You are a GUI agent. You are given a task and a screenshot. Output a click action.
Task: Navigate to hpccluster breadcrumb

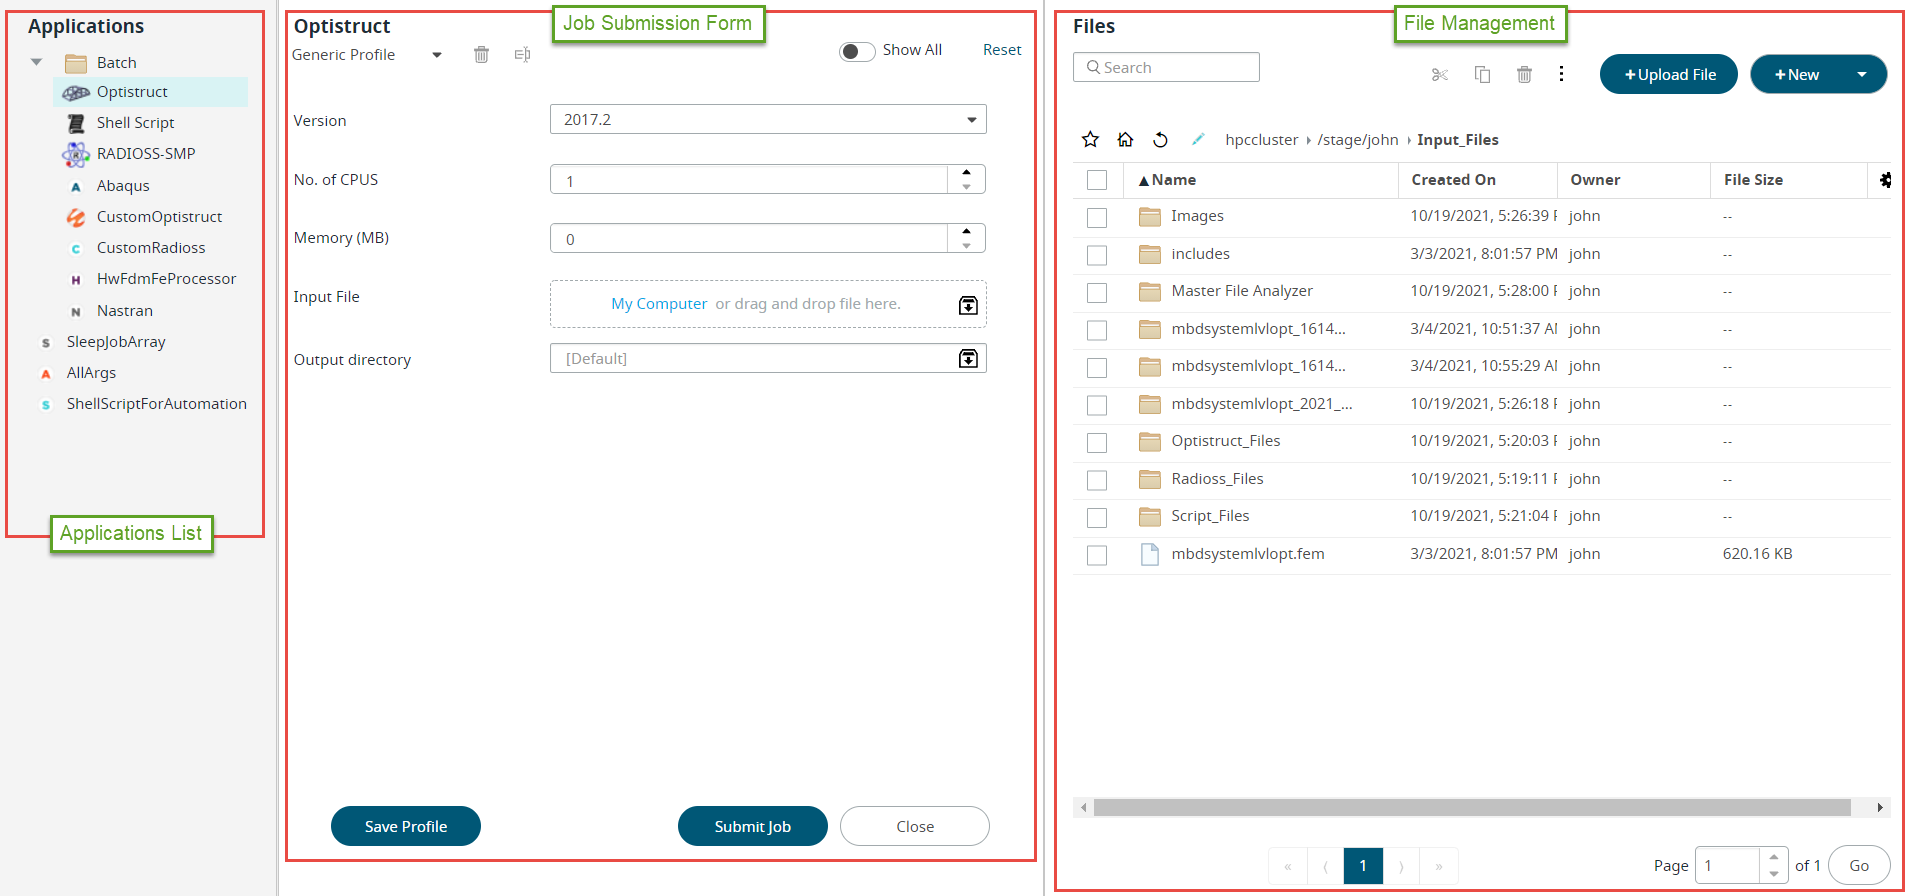(1262, 140)
